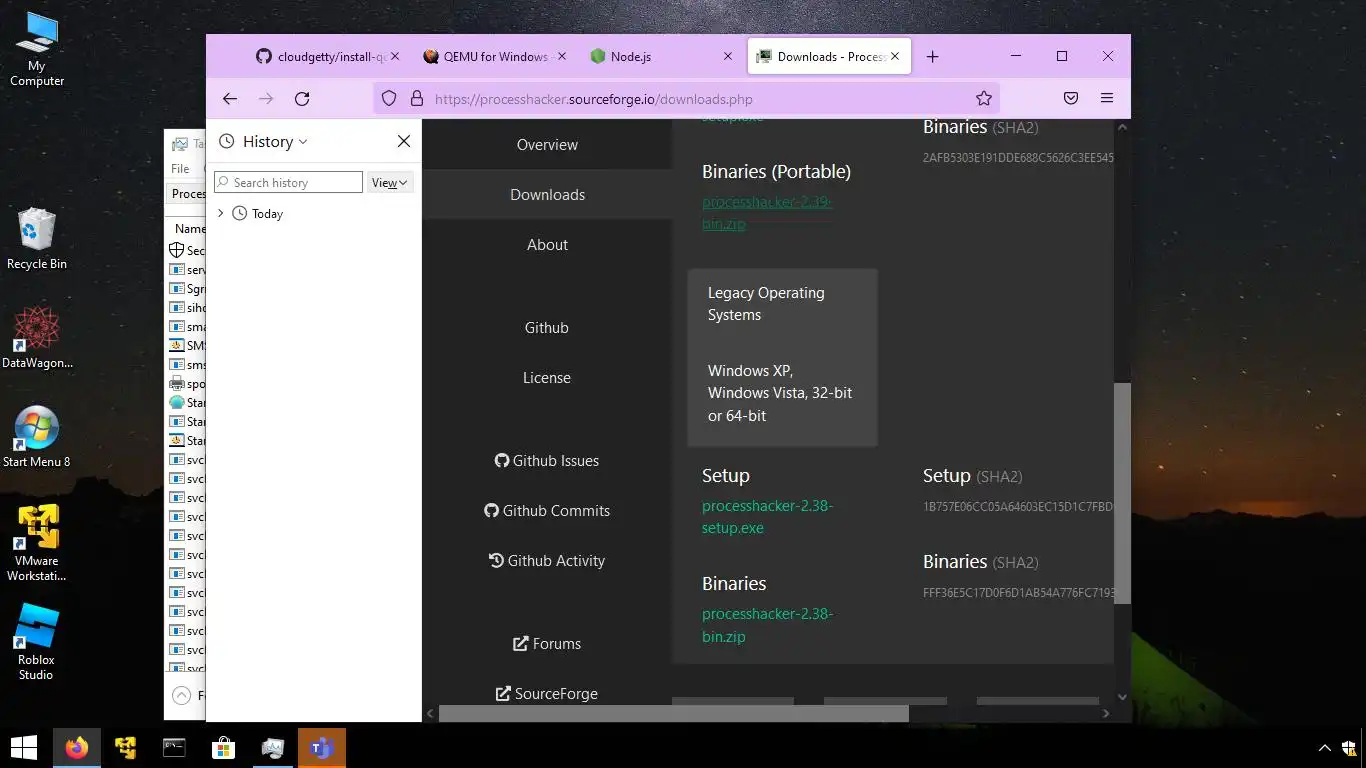Viewport: 1366px width, 768px height.
Task: Select the Roblox Studio desktop shortcut
Action: click(37, 642)
